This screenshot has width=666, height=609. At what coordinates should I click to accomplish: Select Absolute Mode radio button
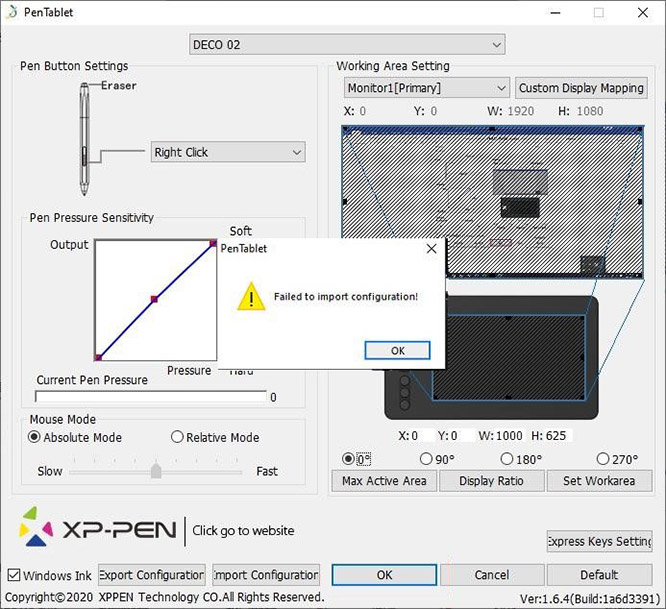click(x=34, y=437)
